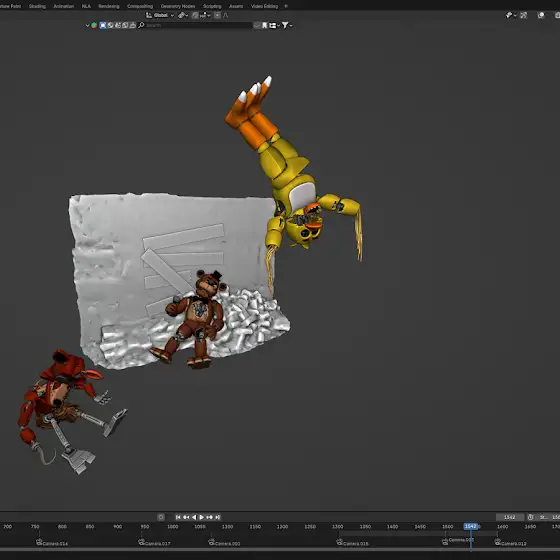
Task: Select the Camera.017 timeline marker
Action: [154, 543]
